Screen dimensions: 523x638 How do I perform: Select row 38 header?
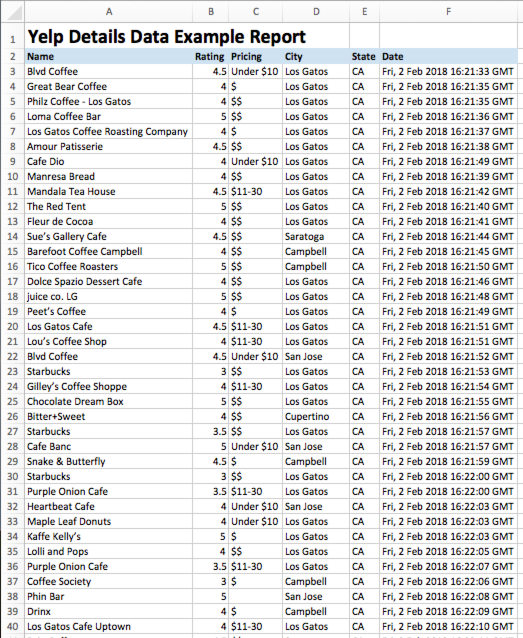point(13,596)
